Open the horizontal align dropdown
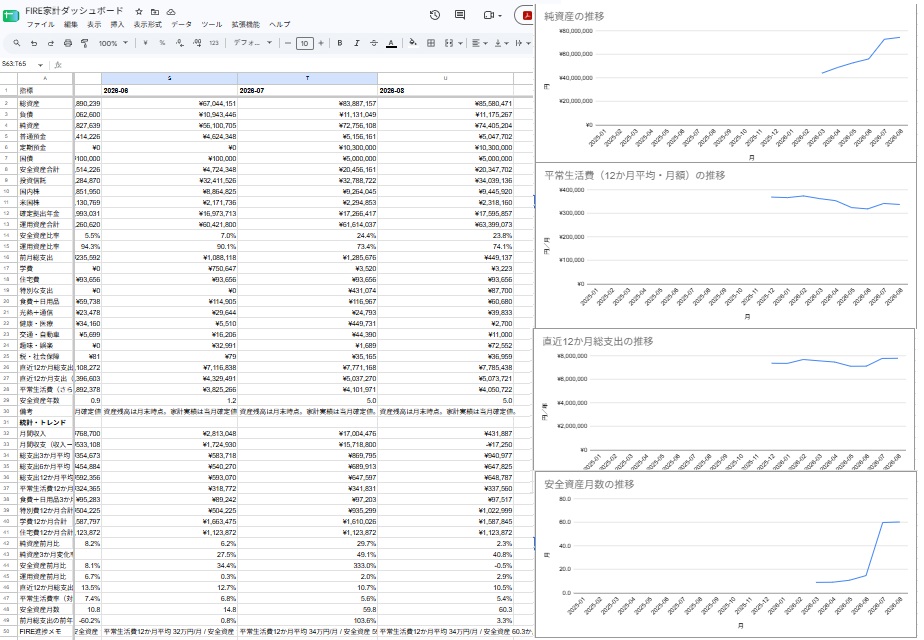Viewport: 924px width, 640px height. (x=480, y=43)
